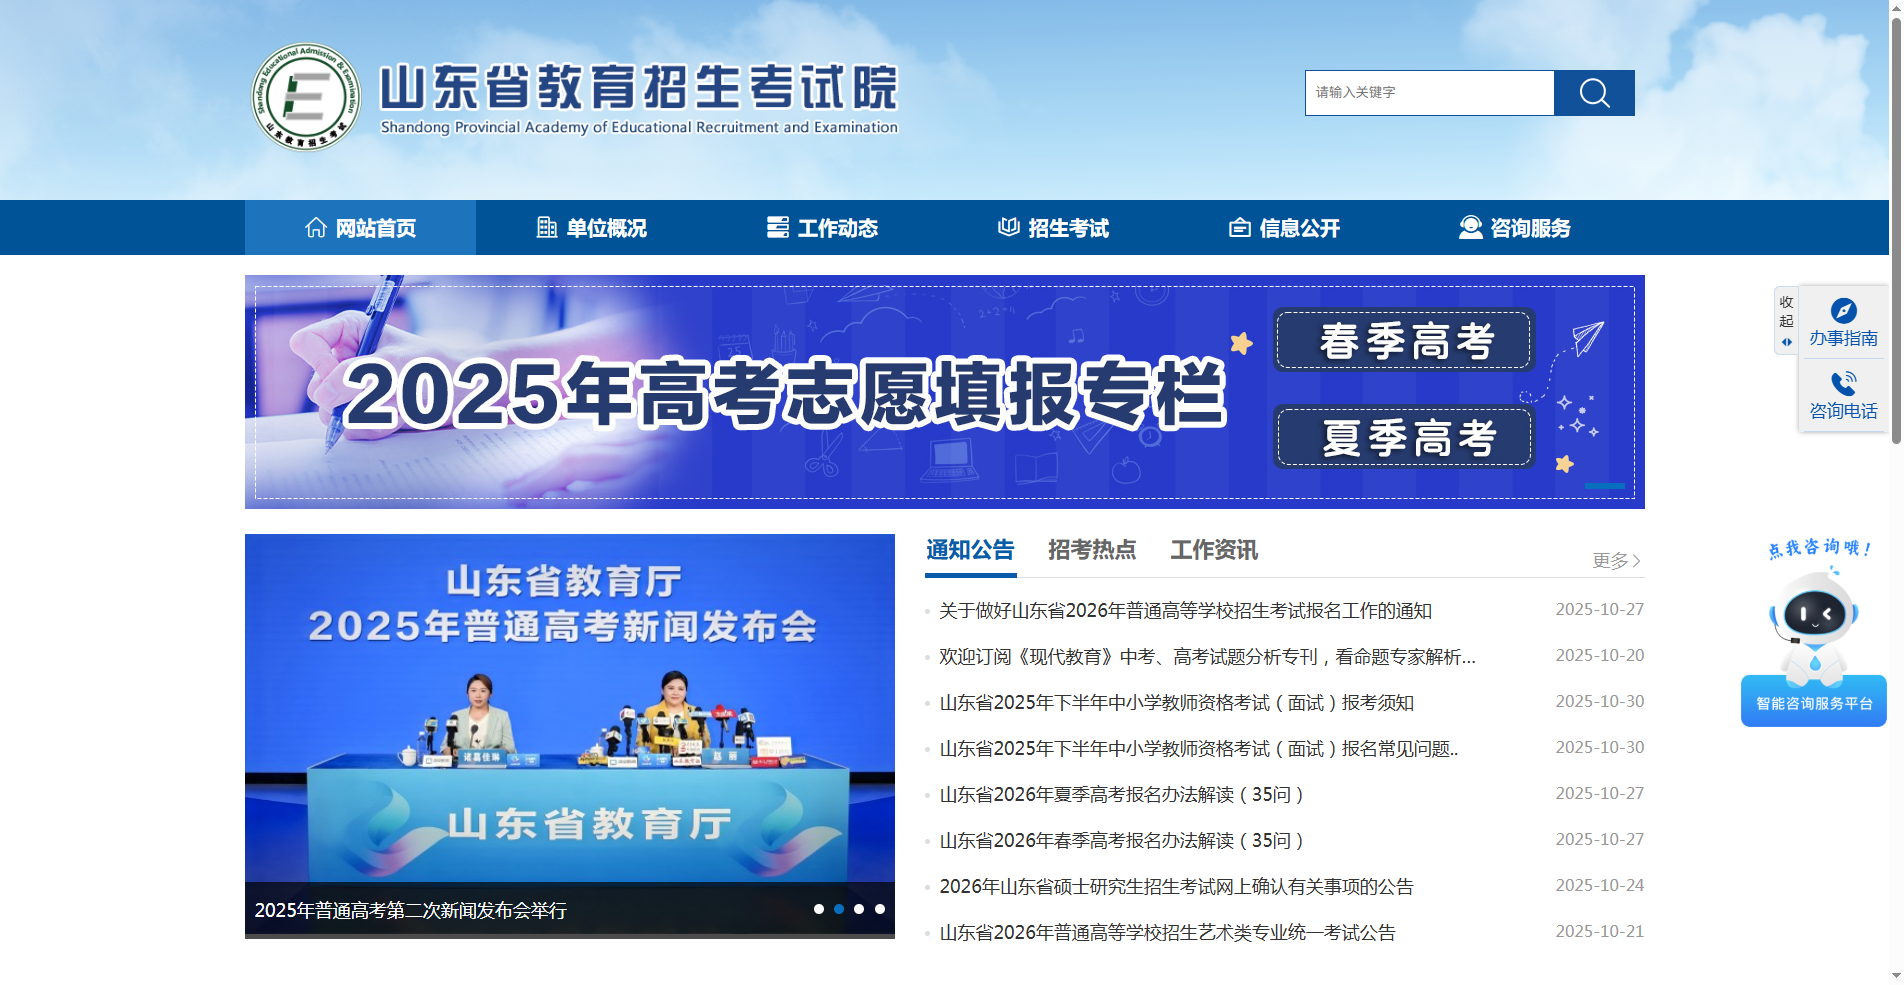Screen dimensions: 1904x985
Task: Click the 请输入关键字 search field
Action: click(1428, 92)
